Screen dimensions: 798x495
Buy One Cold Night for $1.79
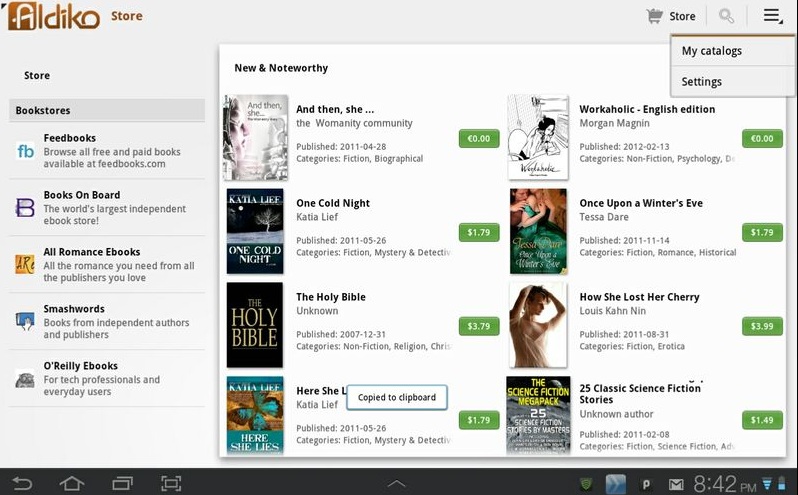point(479,232)
